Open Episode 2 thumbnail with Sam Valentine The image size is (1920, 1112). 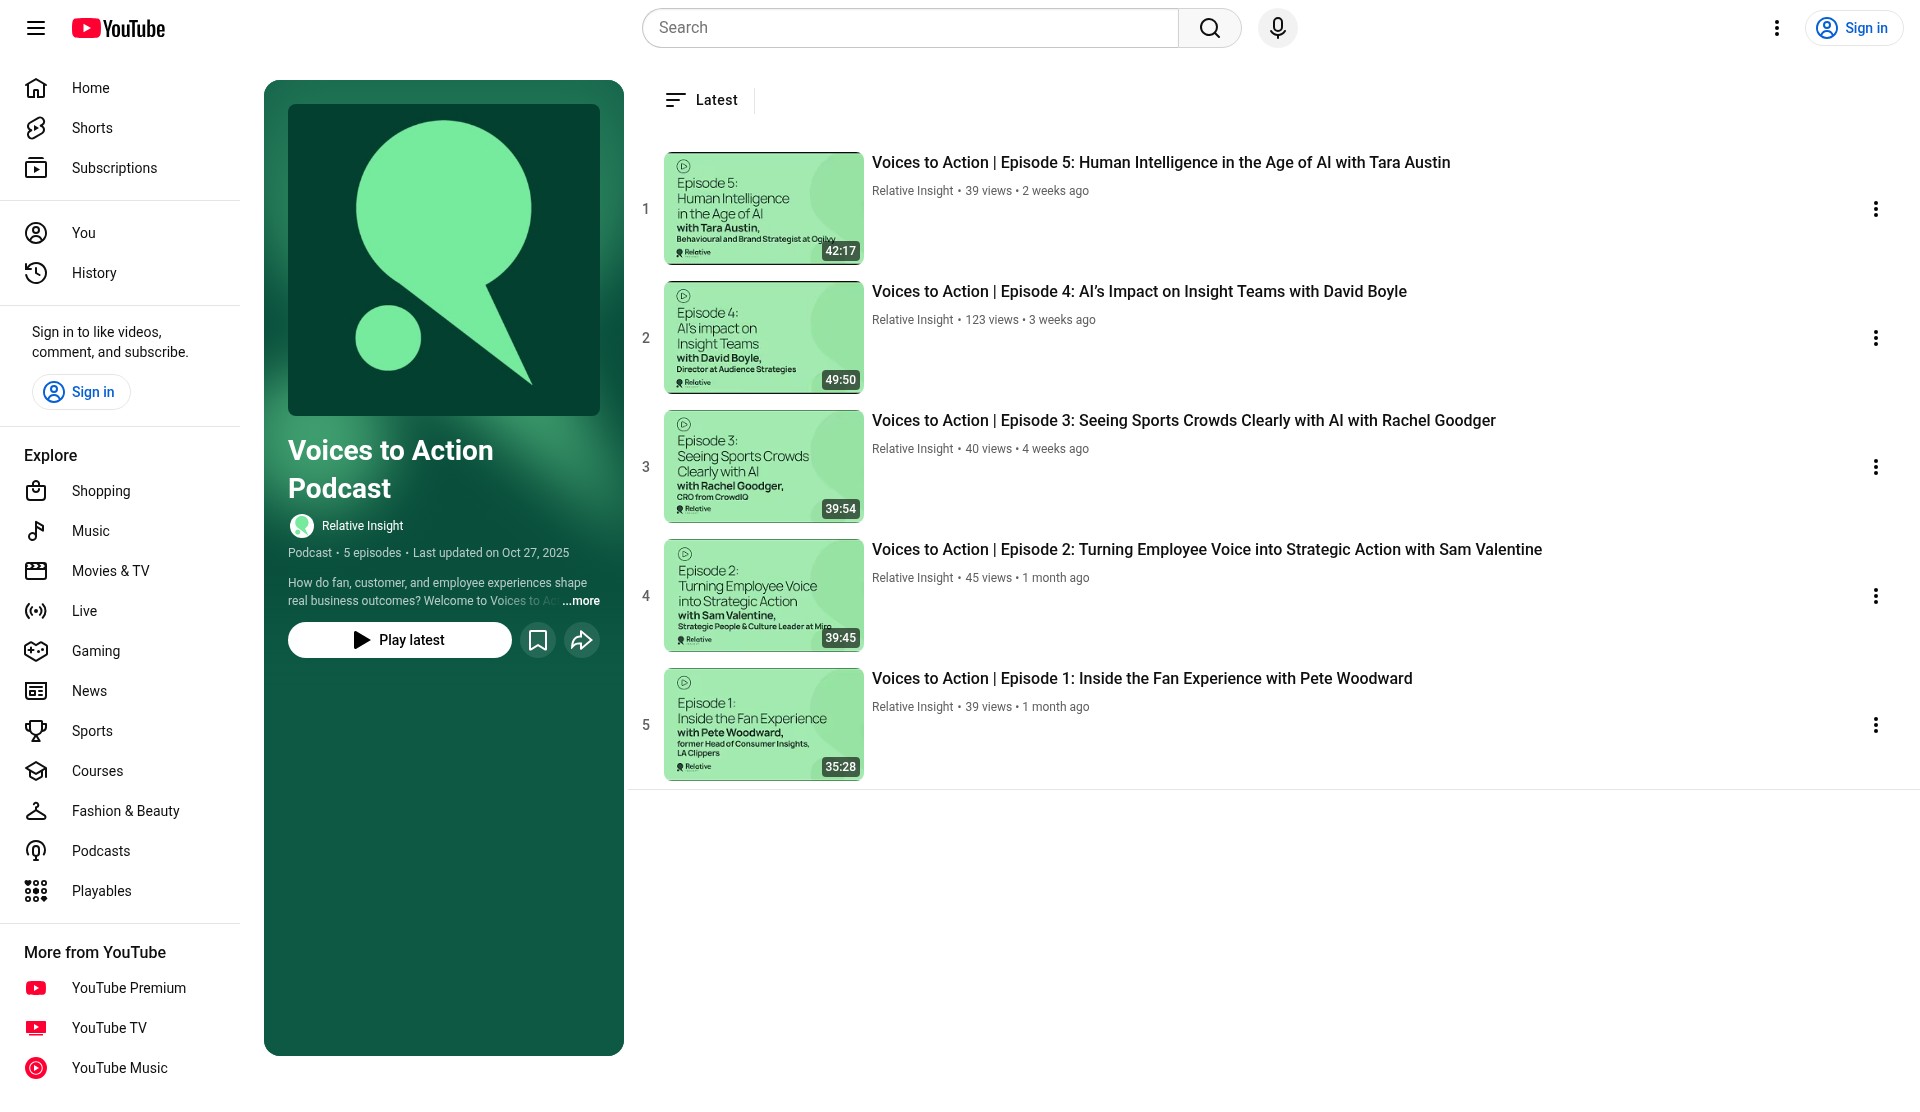pyautogui.click(x=764, y=595)
